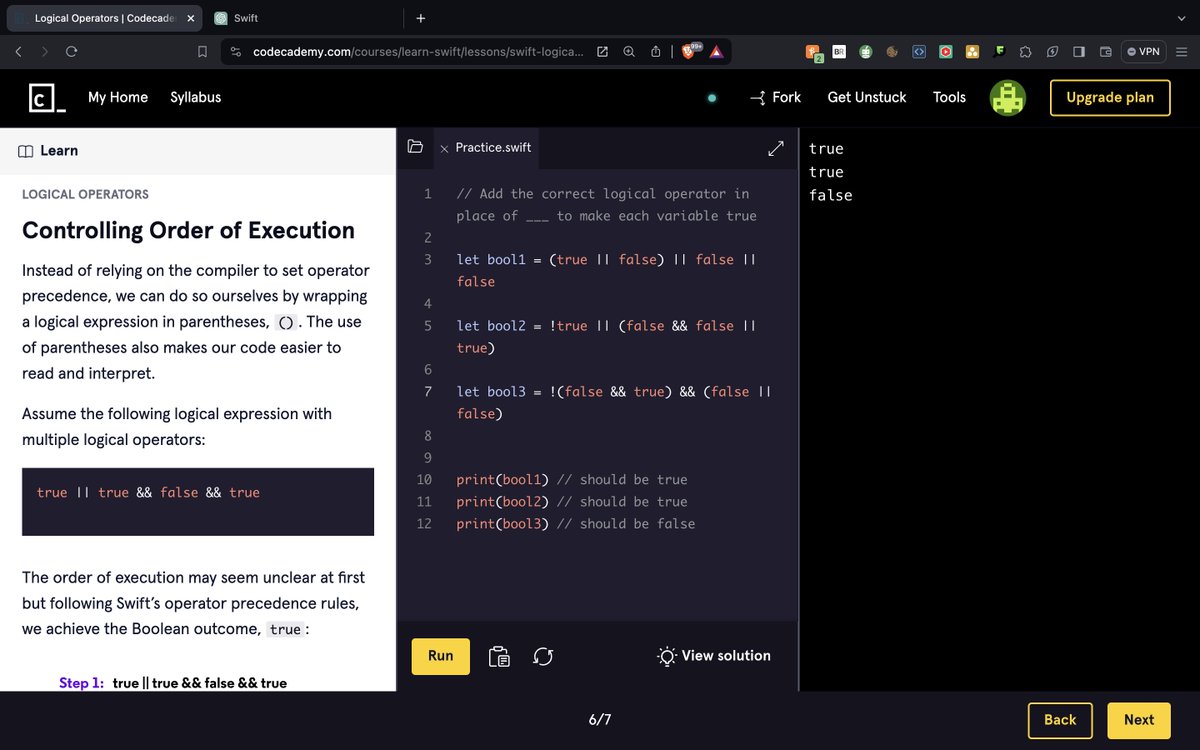Open the extensions puzzle piece menu
The width and height of the screenshot is (1200, 750).
[1026, 51]
